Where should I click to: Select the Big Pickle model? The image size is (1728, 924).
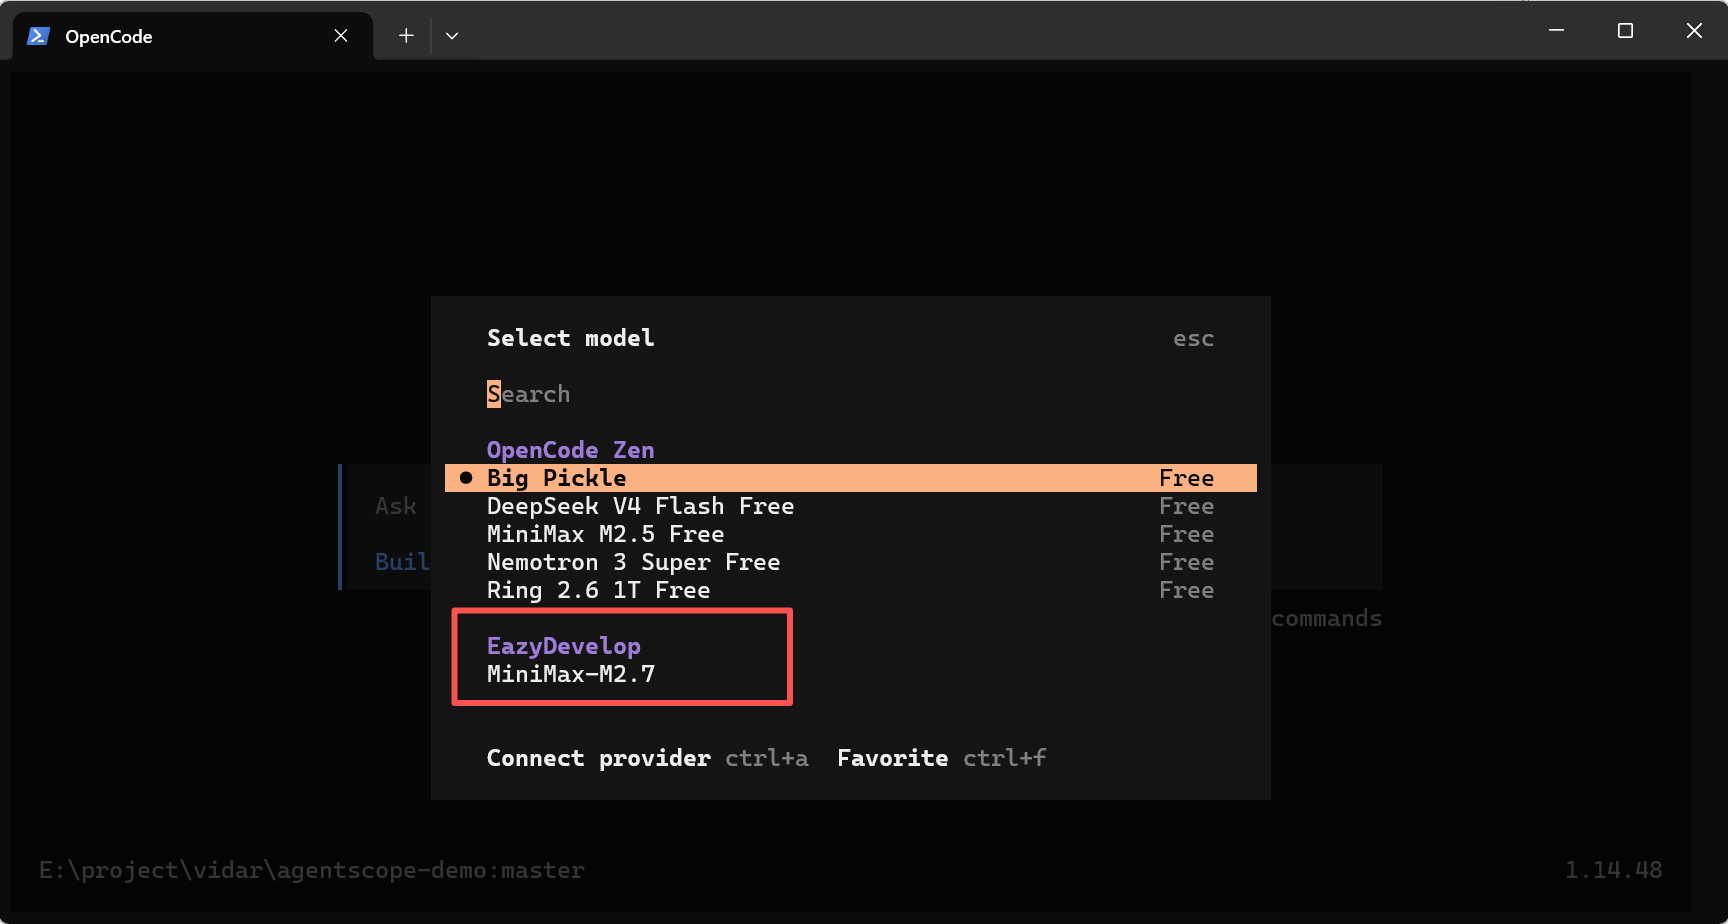[x=850, y=478]
